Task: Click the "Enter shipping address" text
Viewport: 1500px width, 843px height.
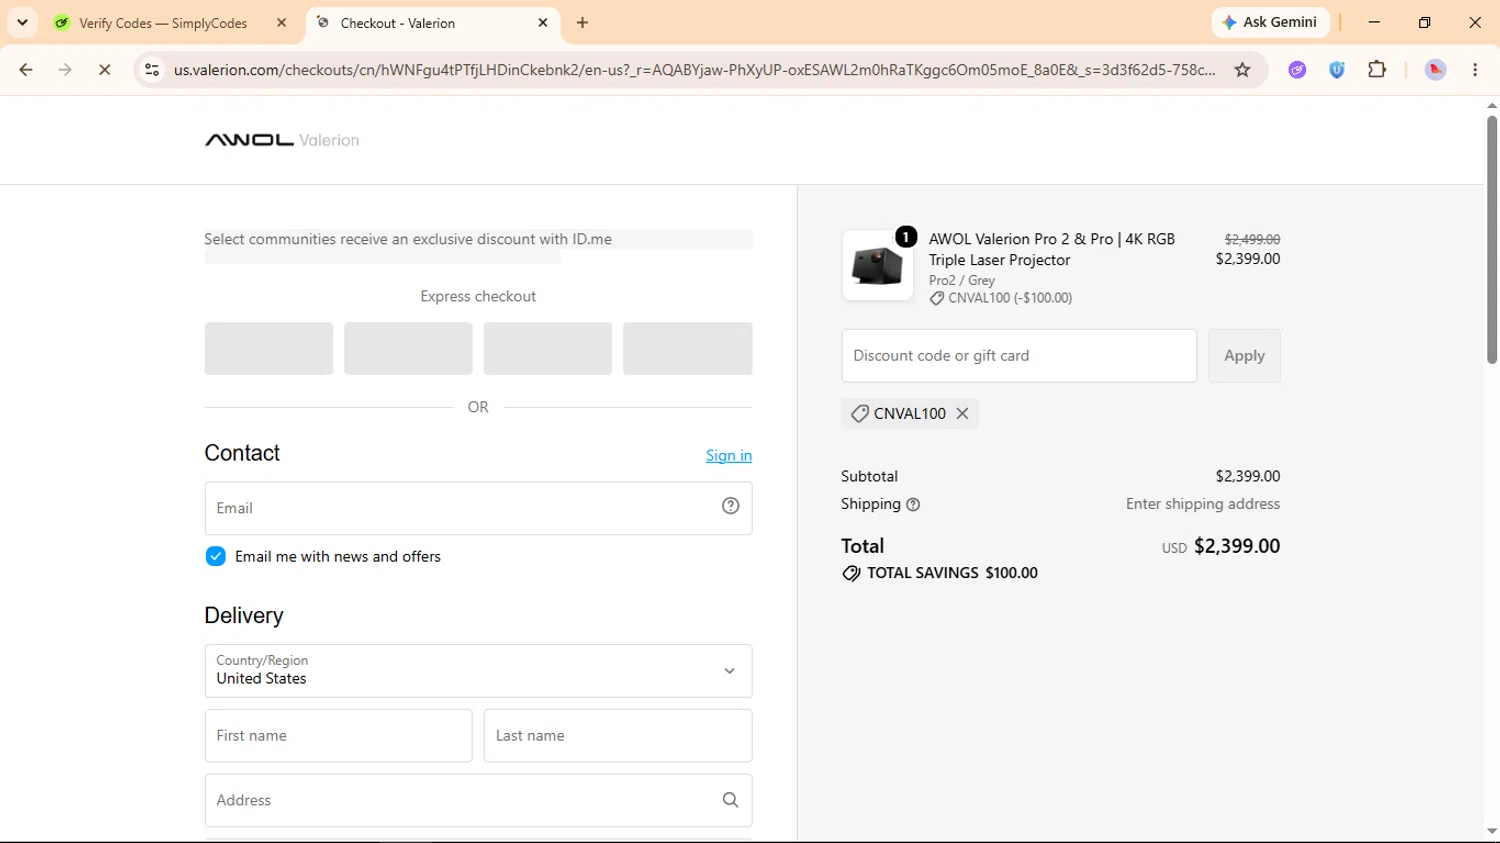Action: pos(1203,504)
